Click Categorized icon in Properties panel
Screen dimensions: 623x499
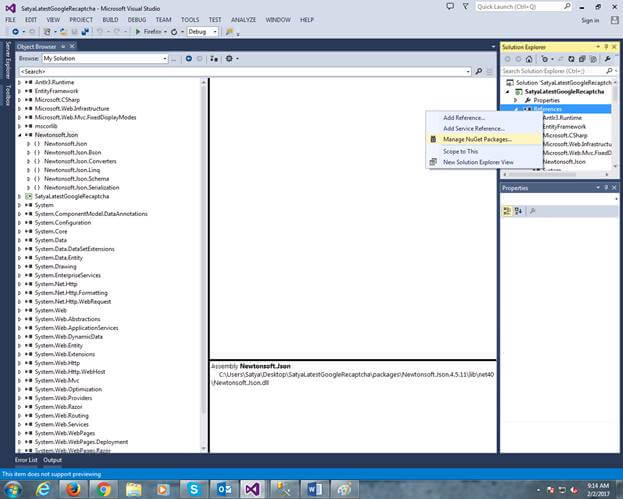click(507, 211)
